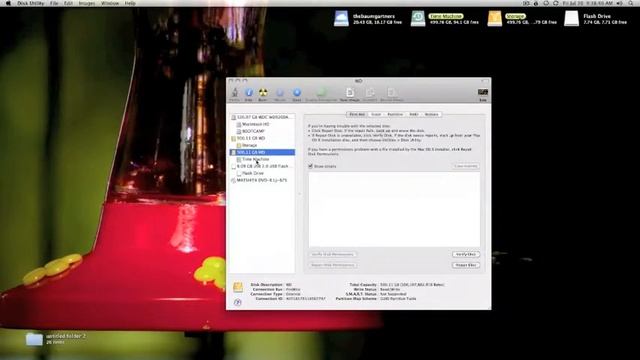The image size is (640, 360).
Task: Click the Clear History button
Action: (466, 166)
